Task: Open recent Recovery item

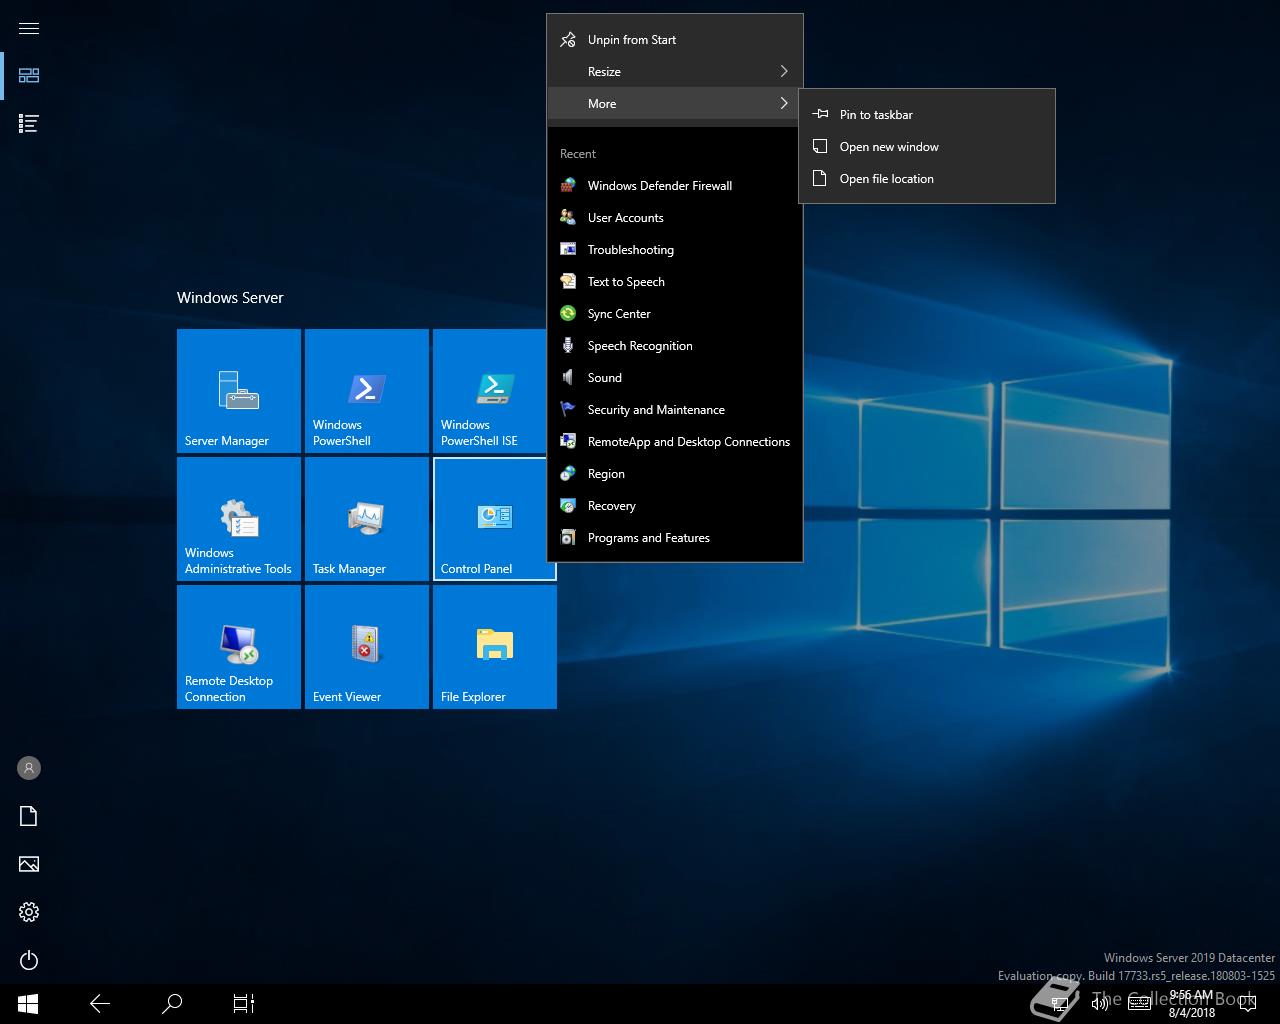Action: pos(675,506)
